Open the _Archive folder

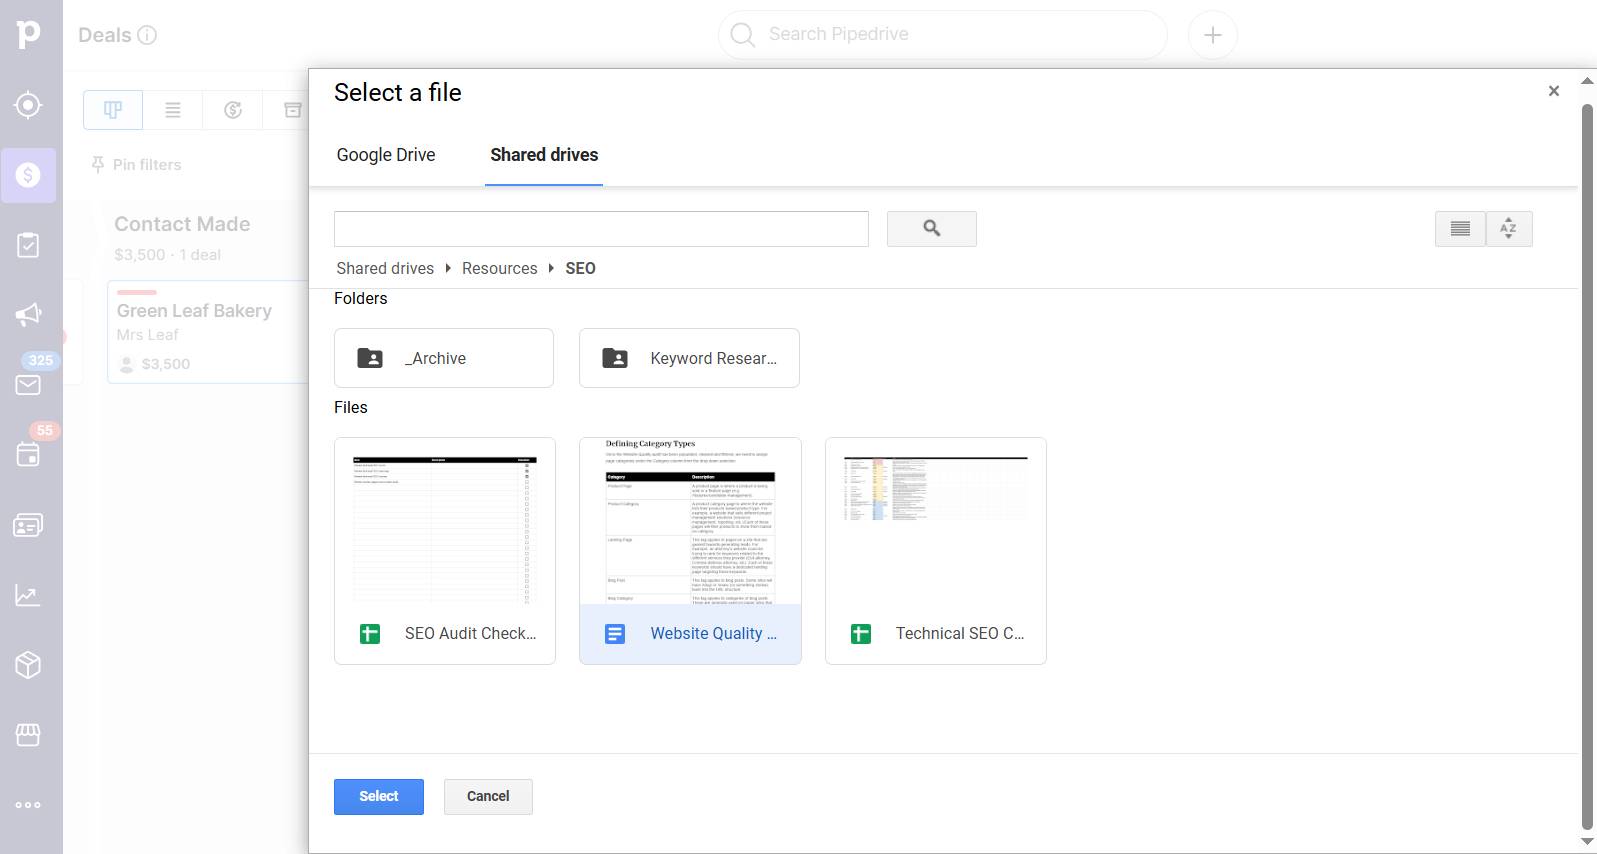[444, 358]
